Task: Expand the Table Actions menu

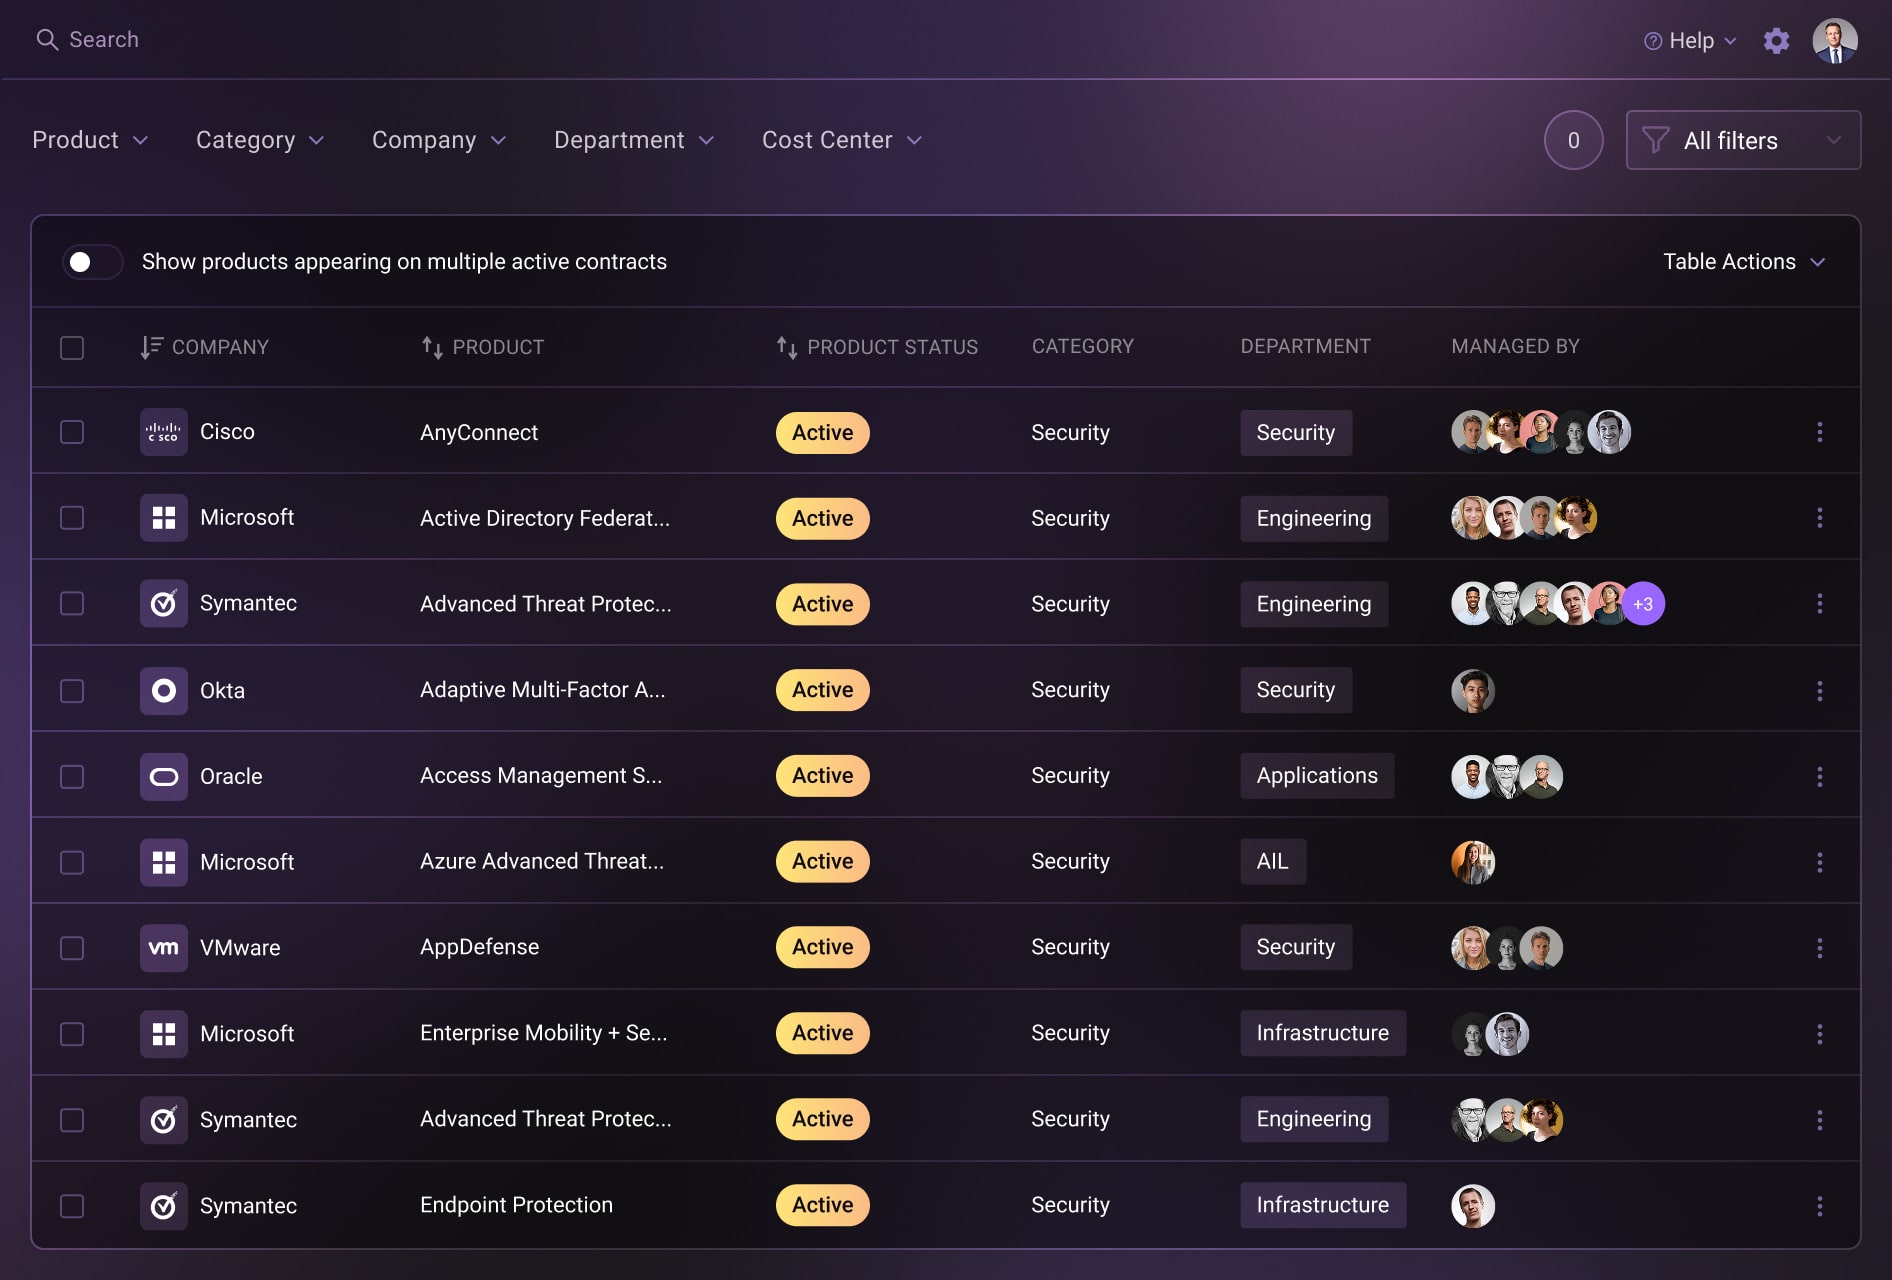Action: [1743, 262]
